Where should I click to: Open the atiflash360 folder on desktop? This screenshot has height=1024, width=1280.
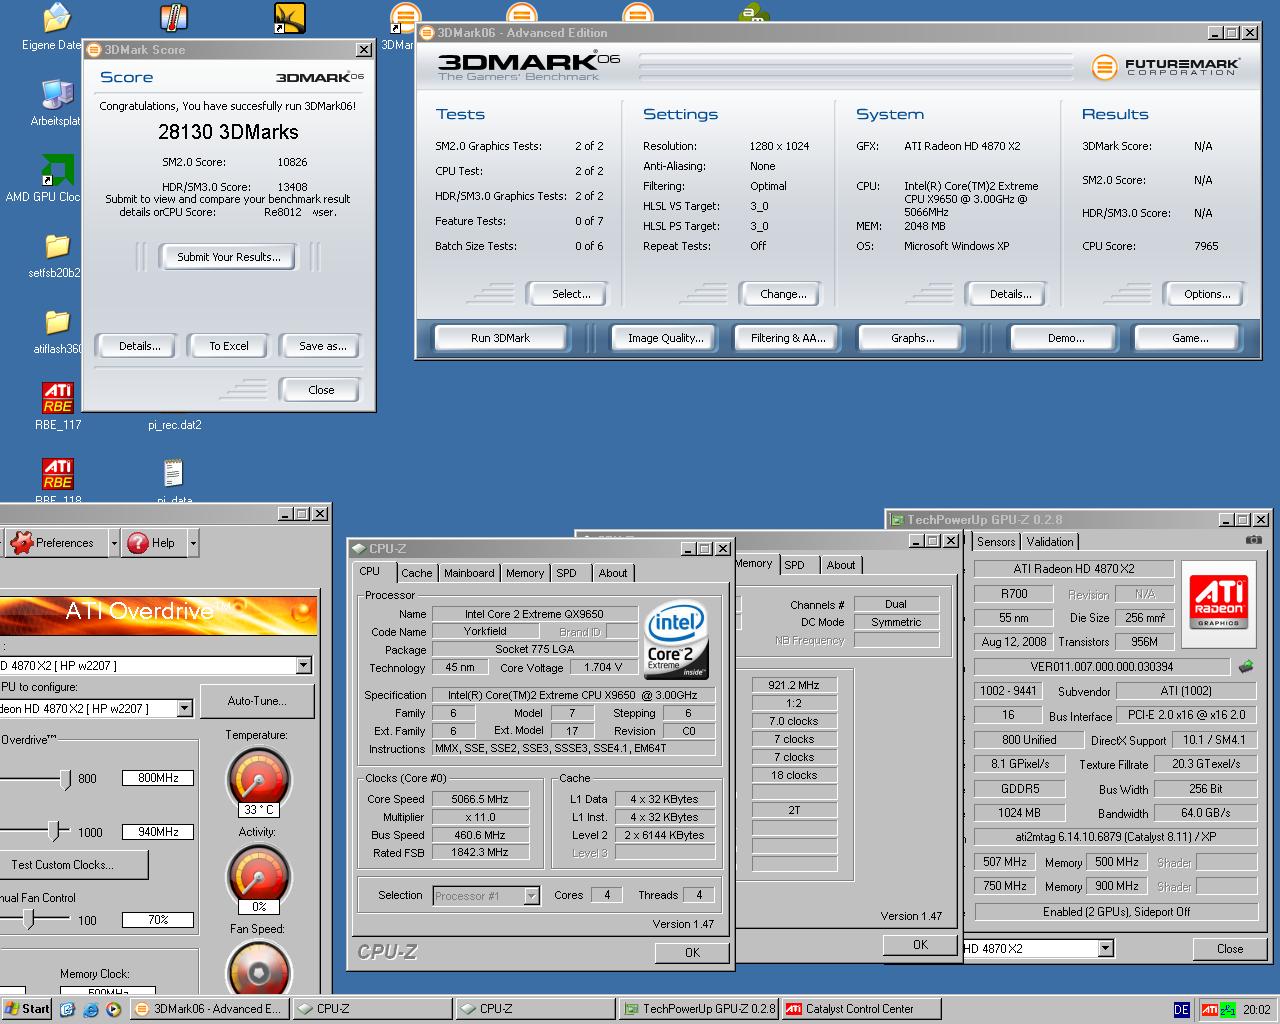point(57,322)
